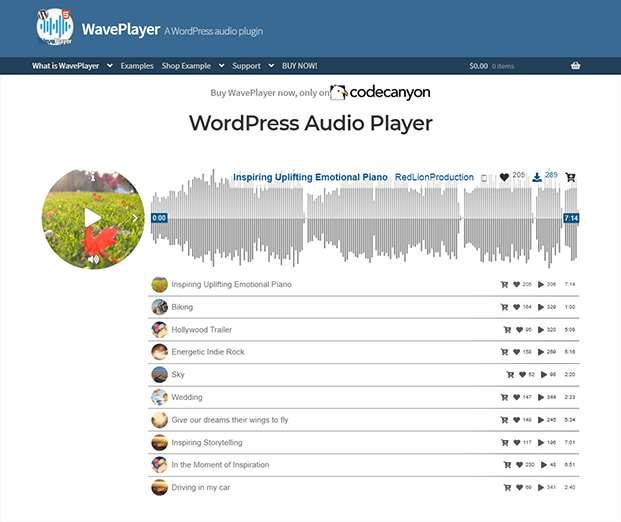
Task: Add In the Moment of Inspiration to cart
Action: click(x=507, y=465)
